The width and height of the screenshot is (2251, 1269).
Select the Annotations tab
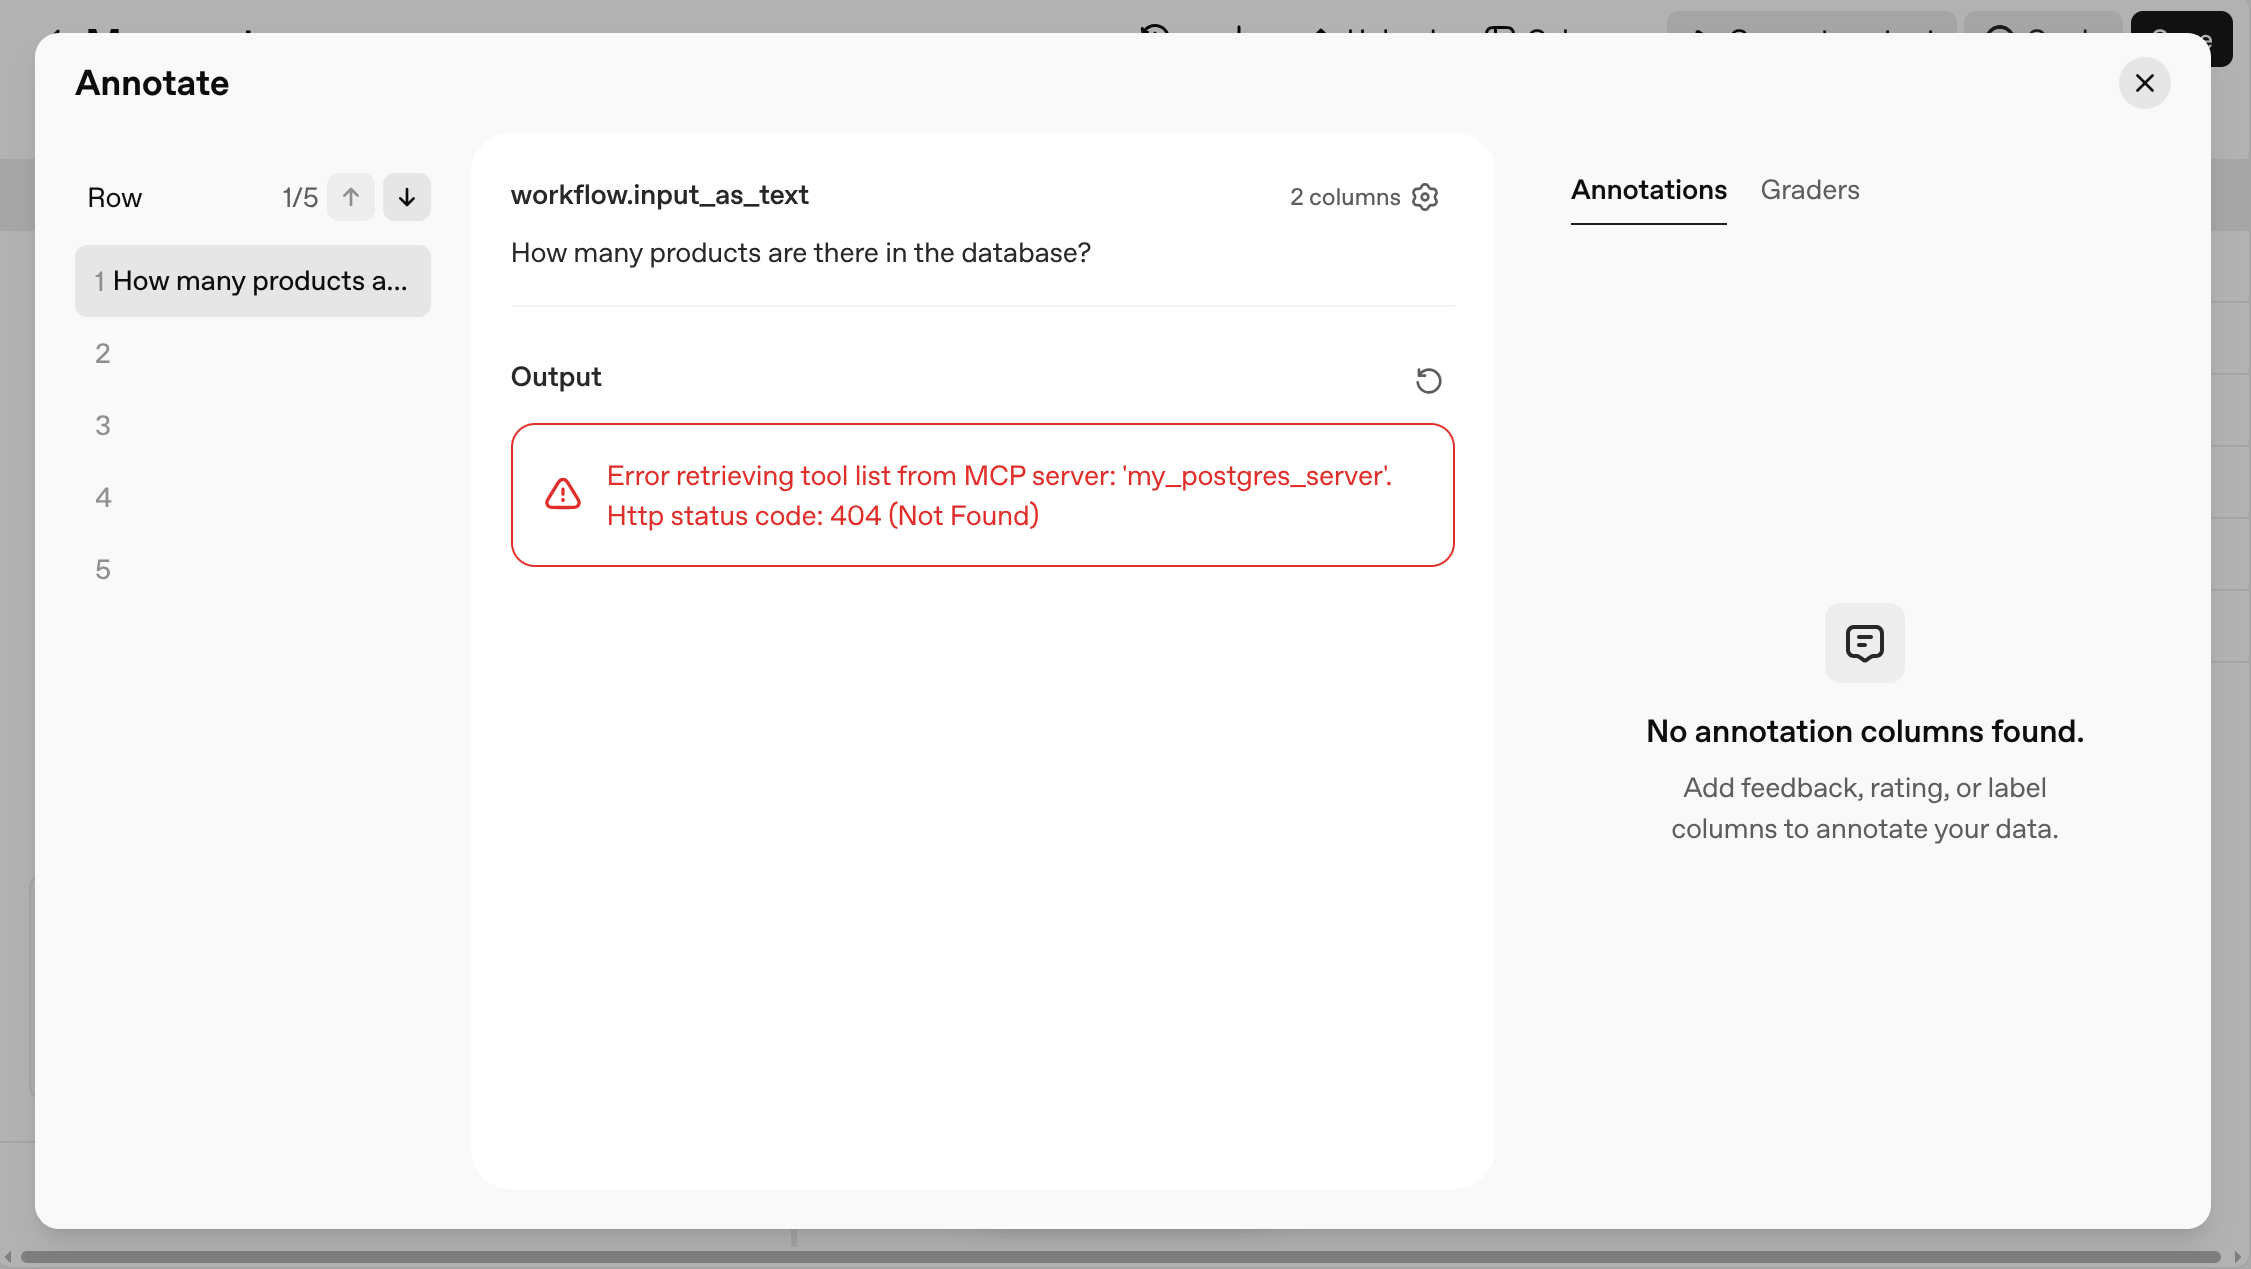[1648, 190]
